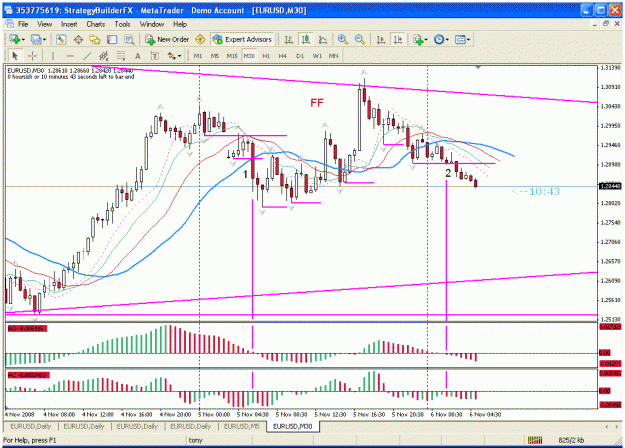Switch to D1 timeframe

300,56
